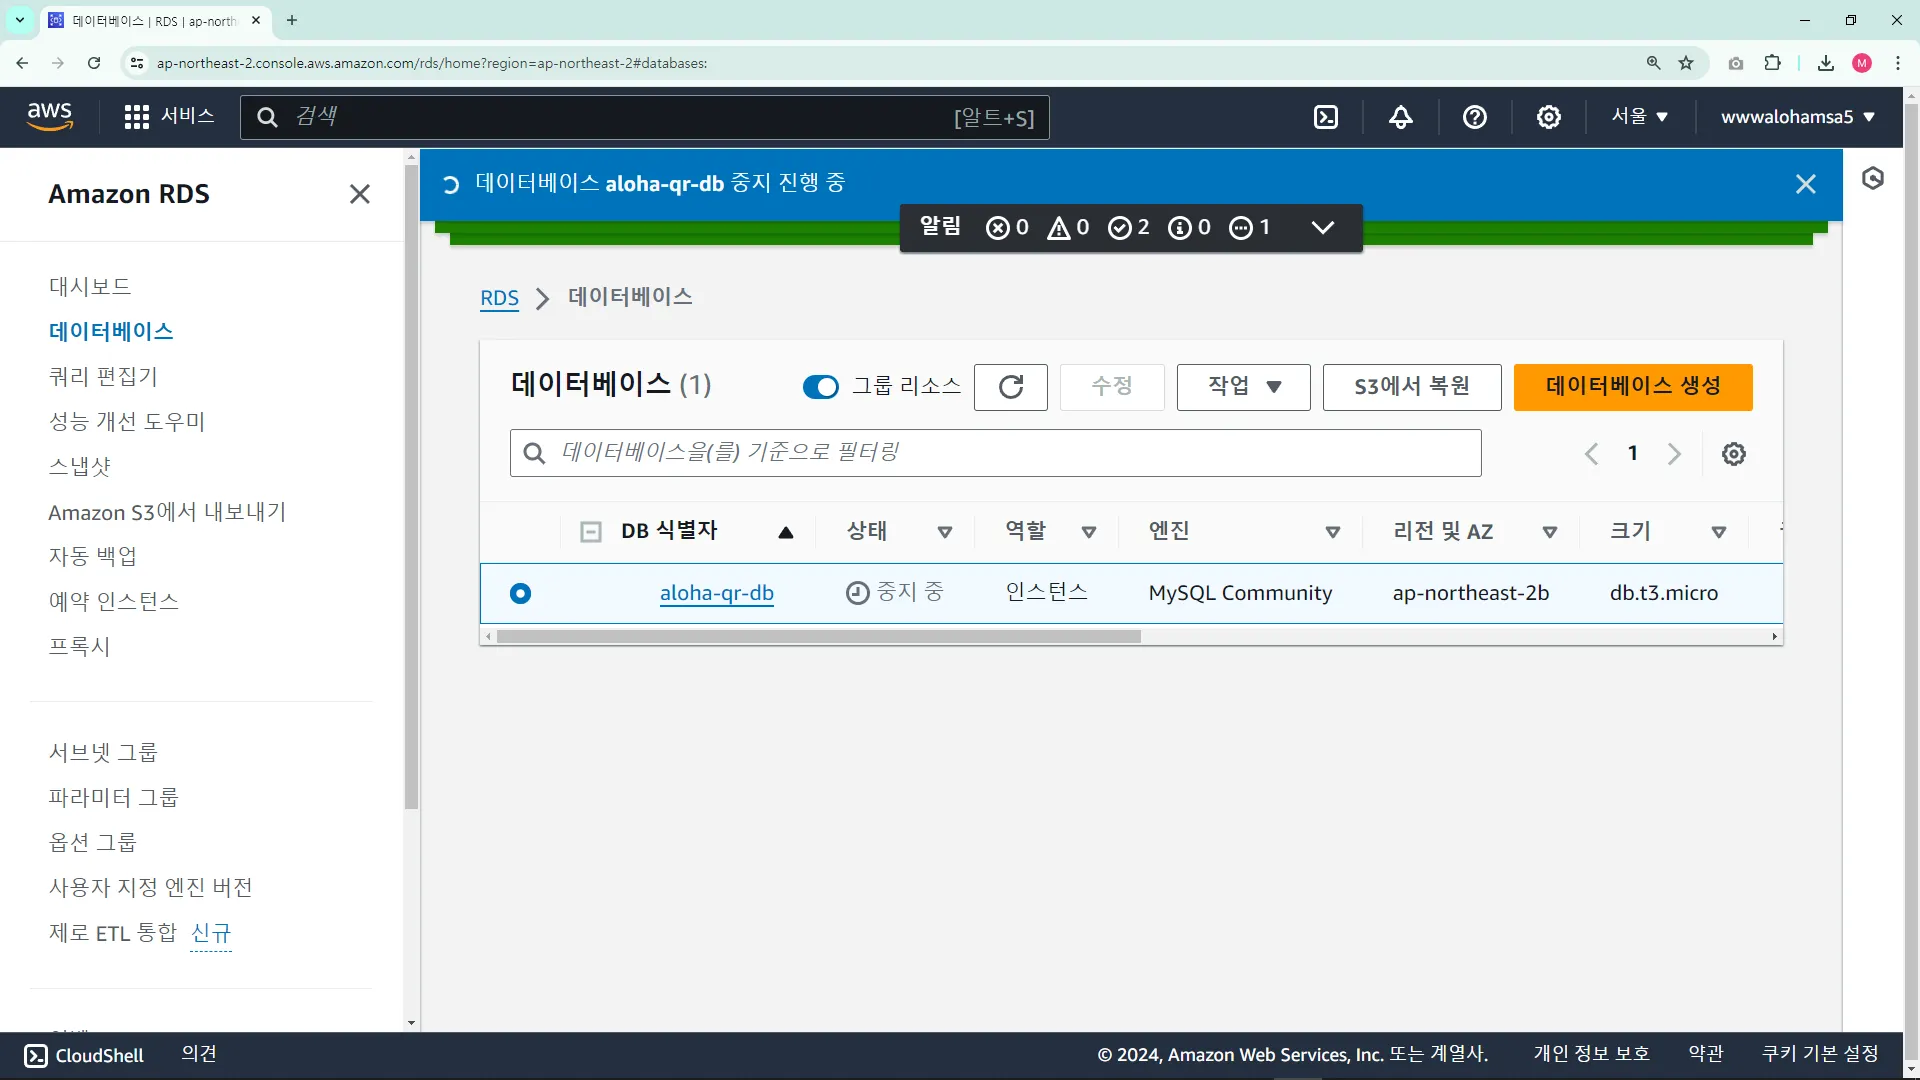Click the 데이터베이스 생성 button
The width and height of the screenshot is (1920, 1080).
click(x=1632, y=387)
